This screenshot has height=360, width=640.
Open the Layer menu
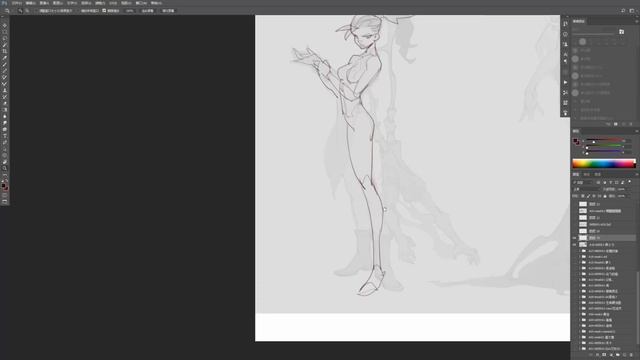coord(58,3)
